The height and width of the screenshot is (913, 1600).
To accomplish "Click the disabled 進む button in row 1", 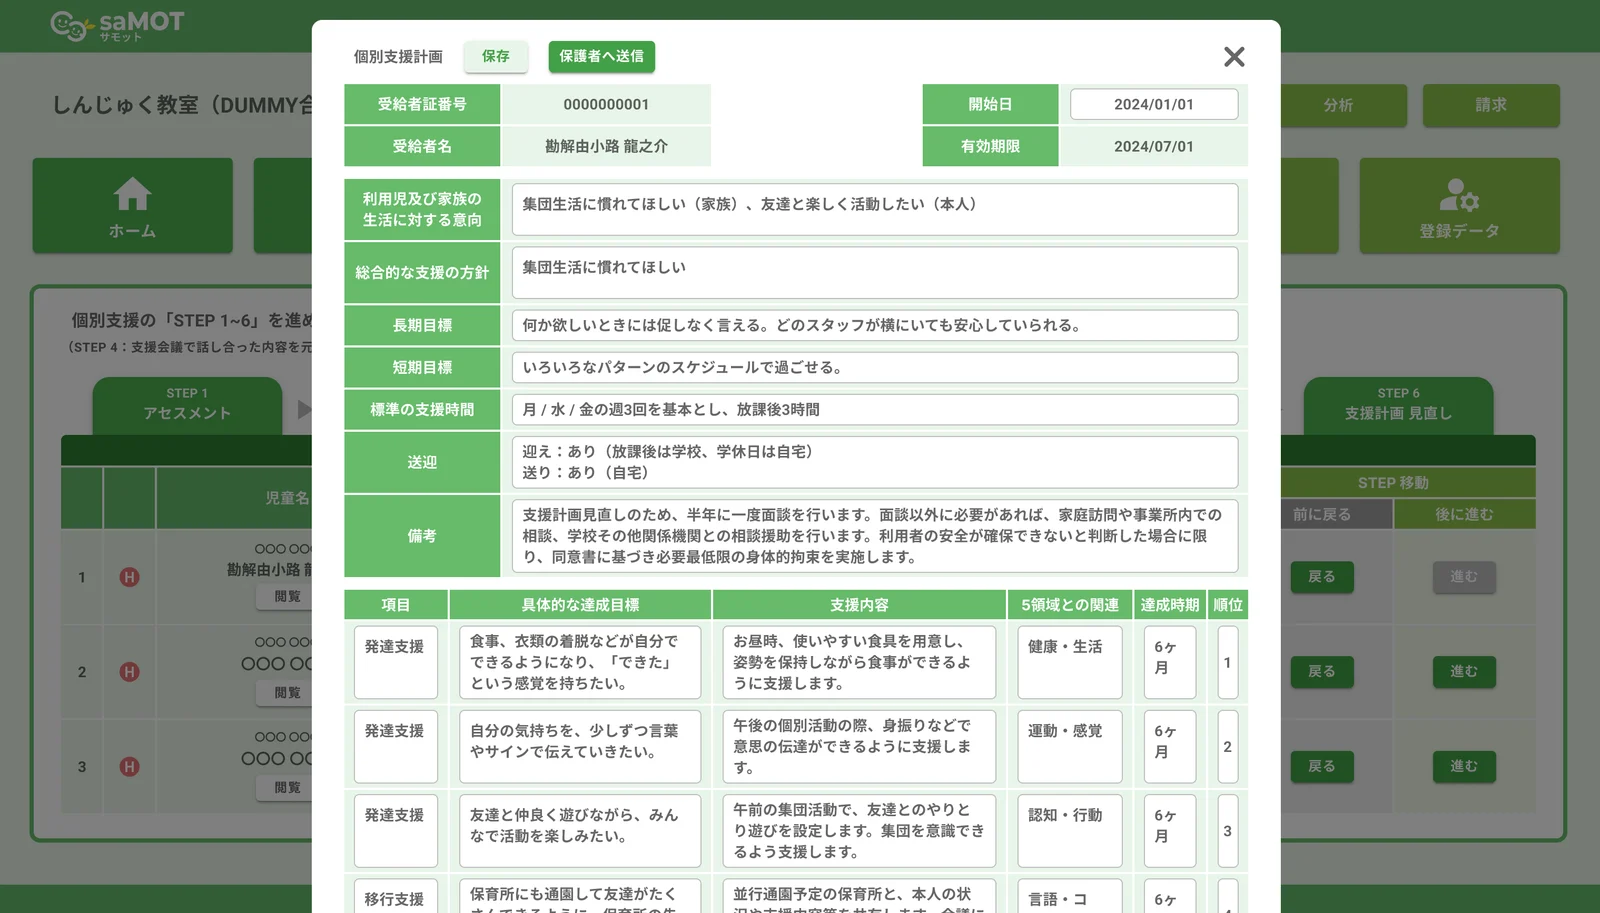I will pyautogui.click(x=1464, y=577).
